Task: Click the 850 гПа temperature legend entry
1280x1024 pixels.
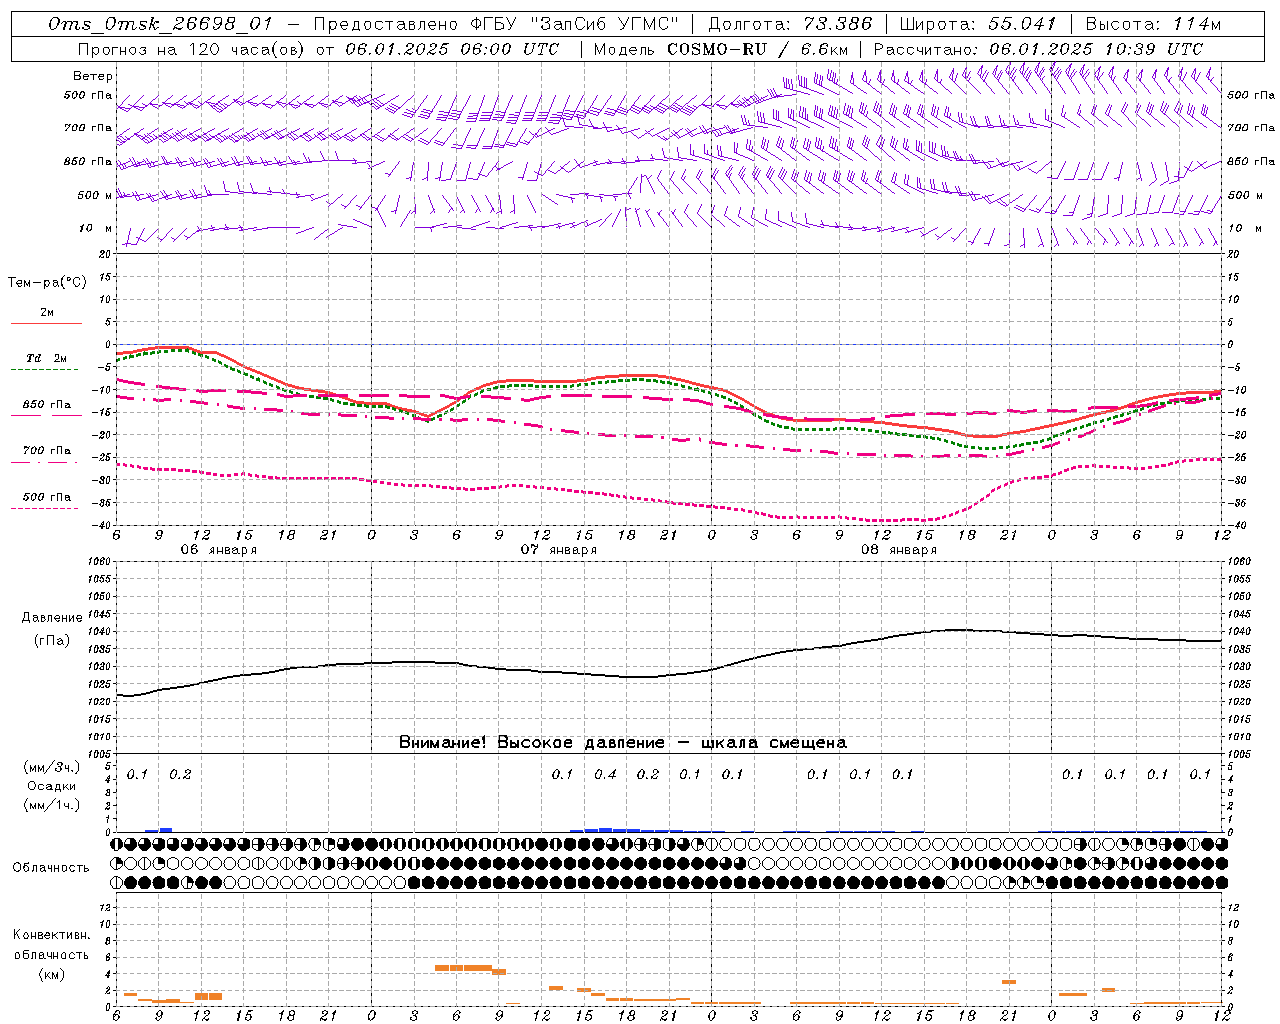Action: click(x=47, y=405)
